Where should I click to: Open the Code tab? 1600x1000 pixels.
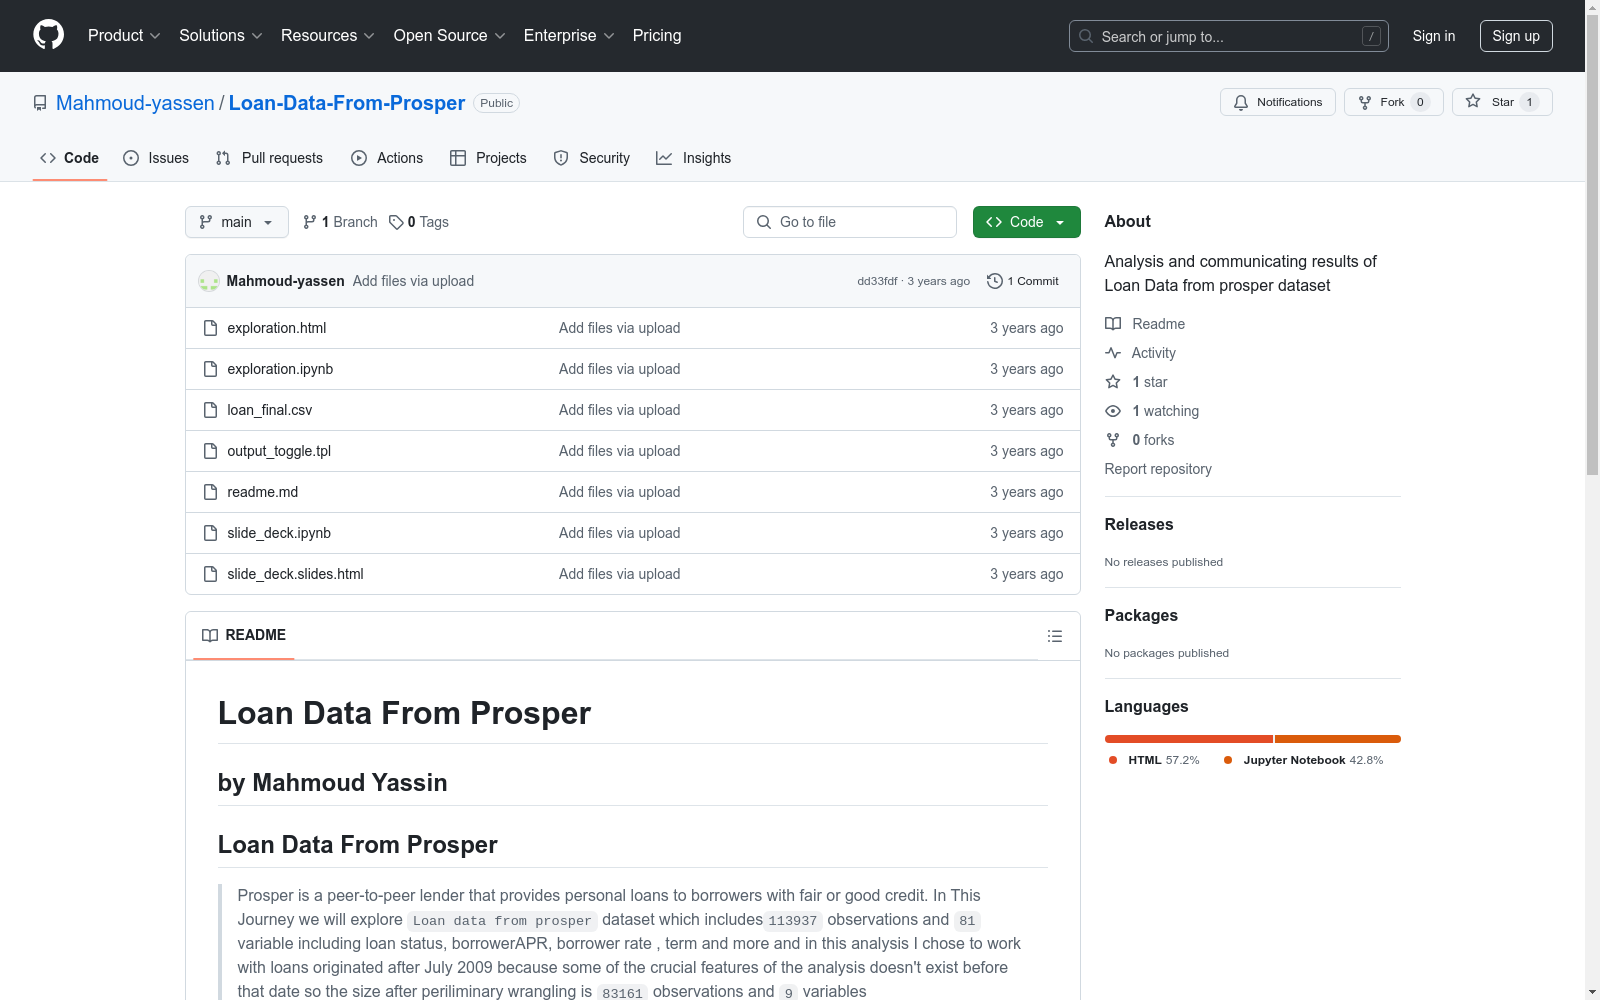click(x=70, y=158)
